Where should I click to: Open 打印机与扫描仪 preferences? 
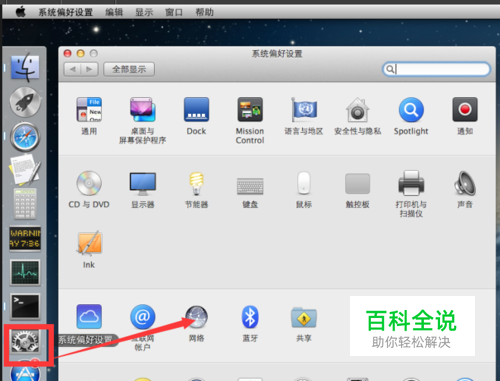coord(411,183)
